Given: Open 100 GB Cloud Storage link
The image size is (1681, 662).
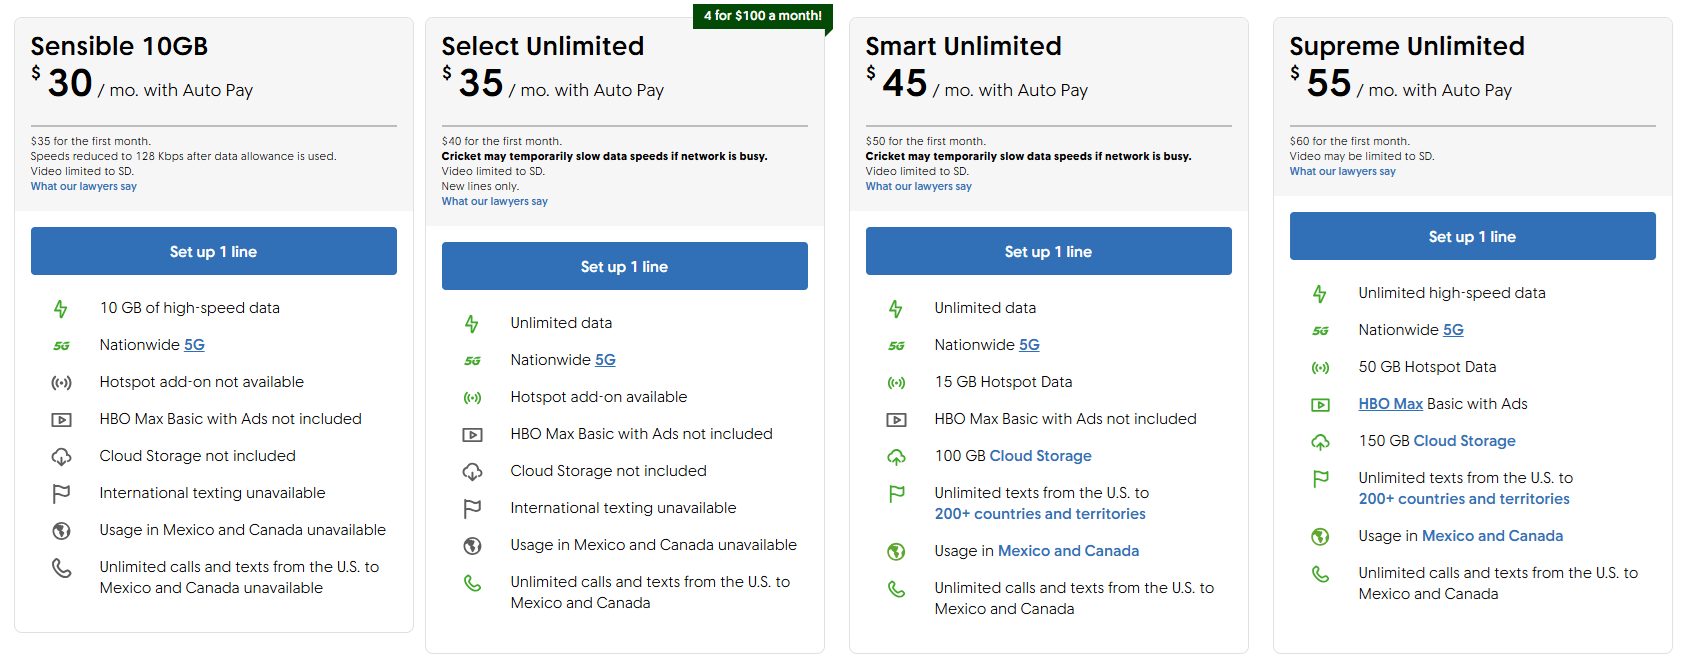Looking at the screenshot, I should [x=1040, y=456].
